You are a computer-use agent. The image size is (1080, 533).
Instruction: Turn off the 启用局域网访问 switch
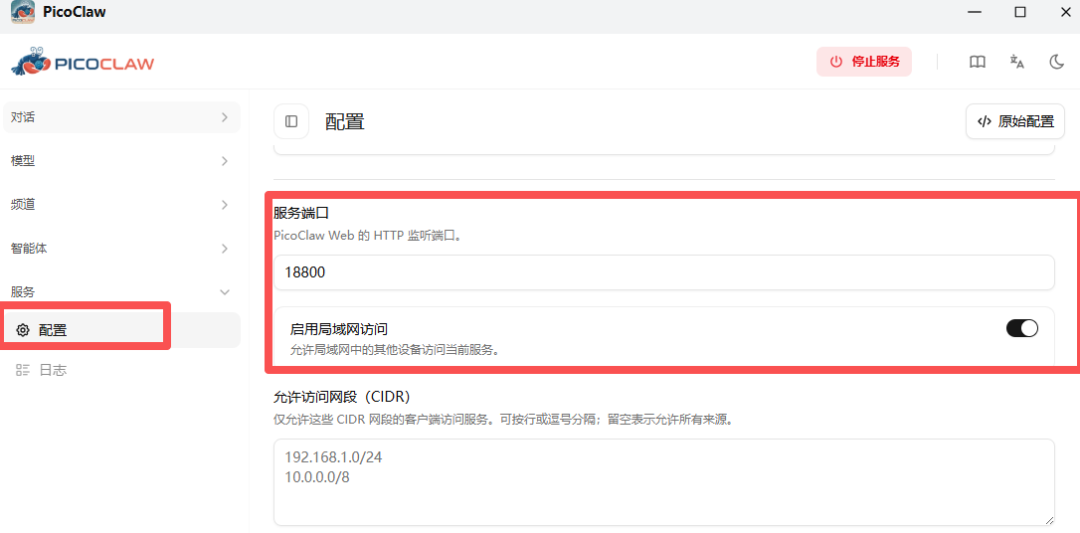click(x=1022, y=328)
